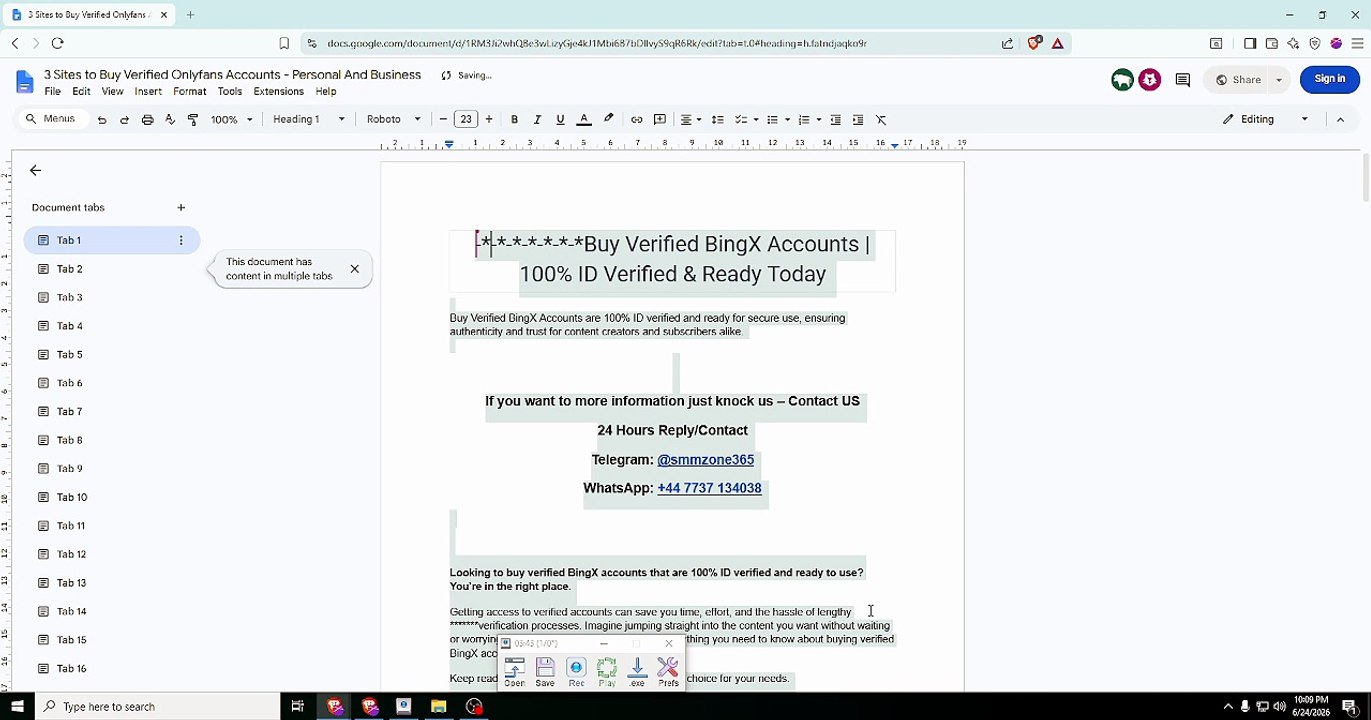Open the text color picker
The width and height of the screenshot is (1371, 720).
click(x=584, y=120)
